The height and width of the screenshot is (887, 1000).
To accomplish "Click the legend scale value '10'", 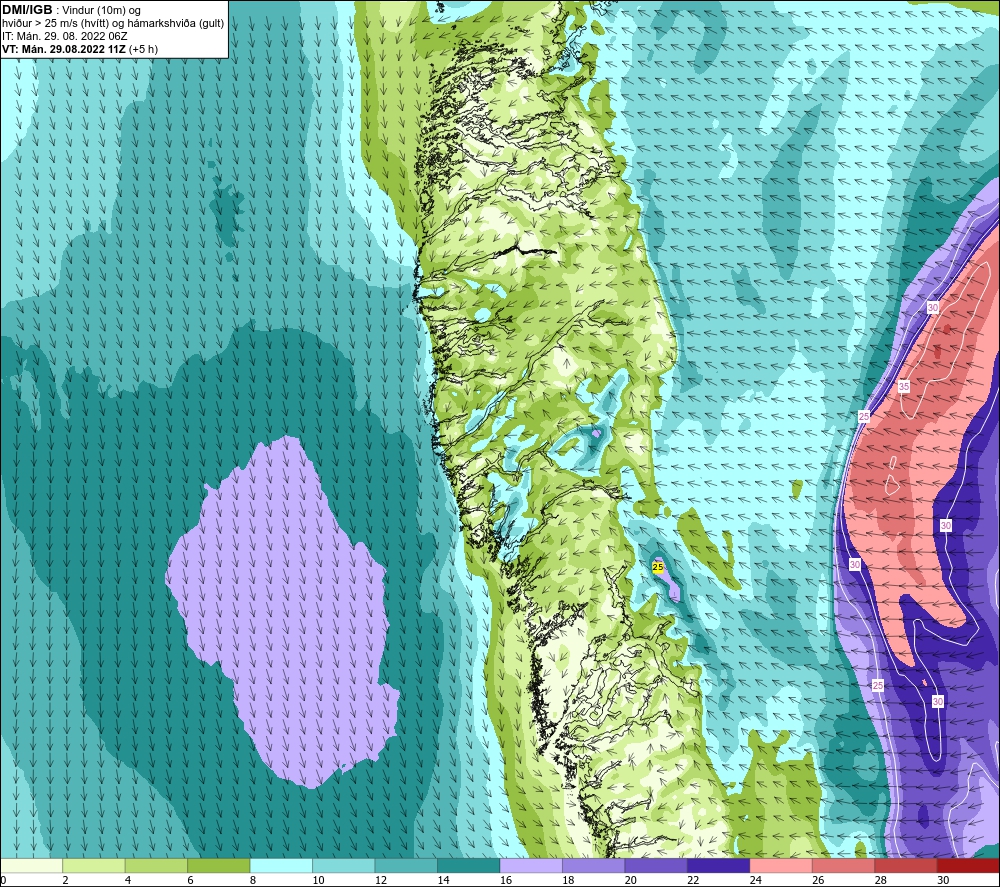I will pos(318,880).
